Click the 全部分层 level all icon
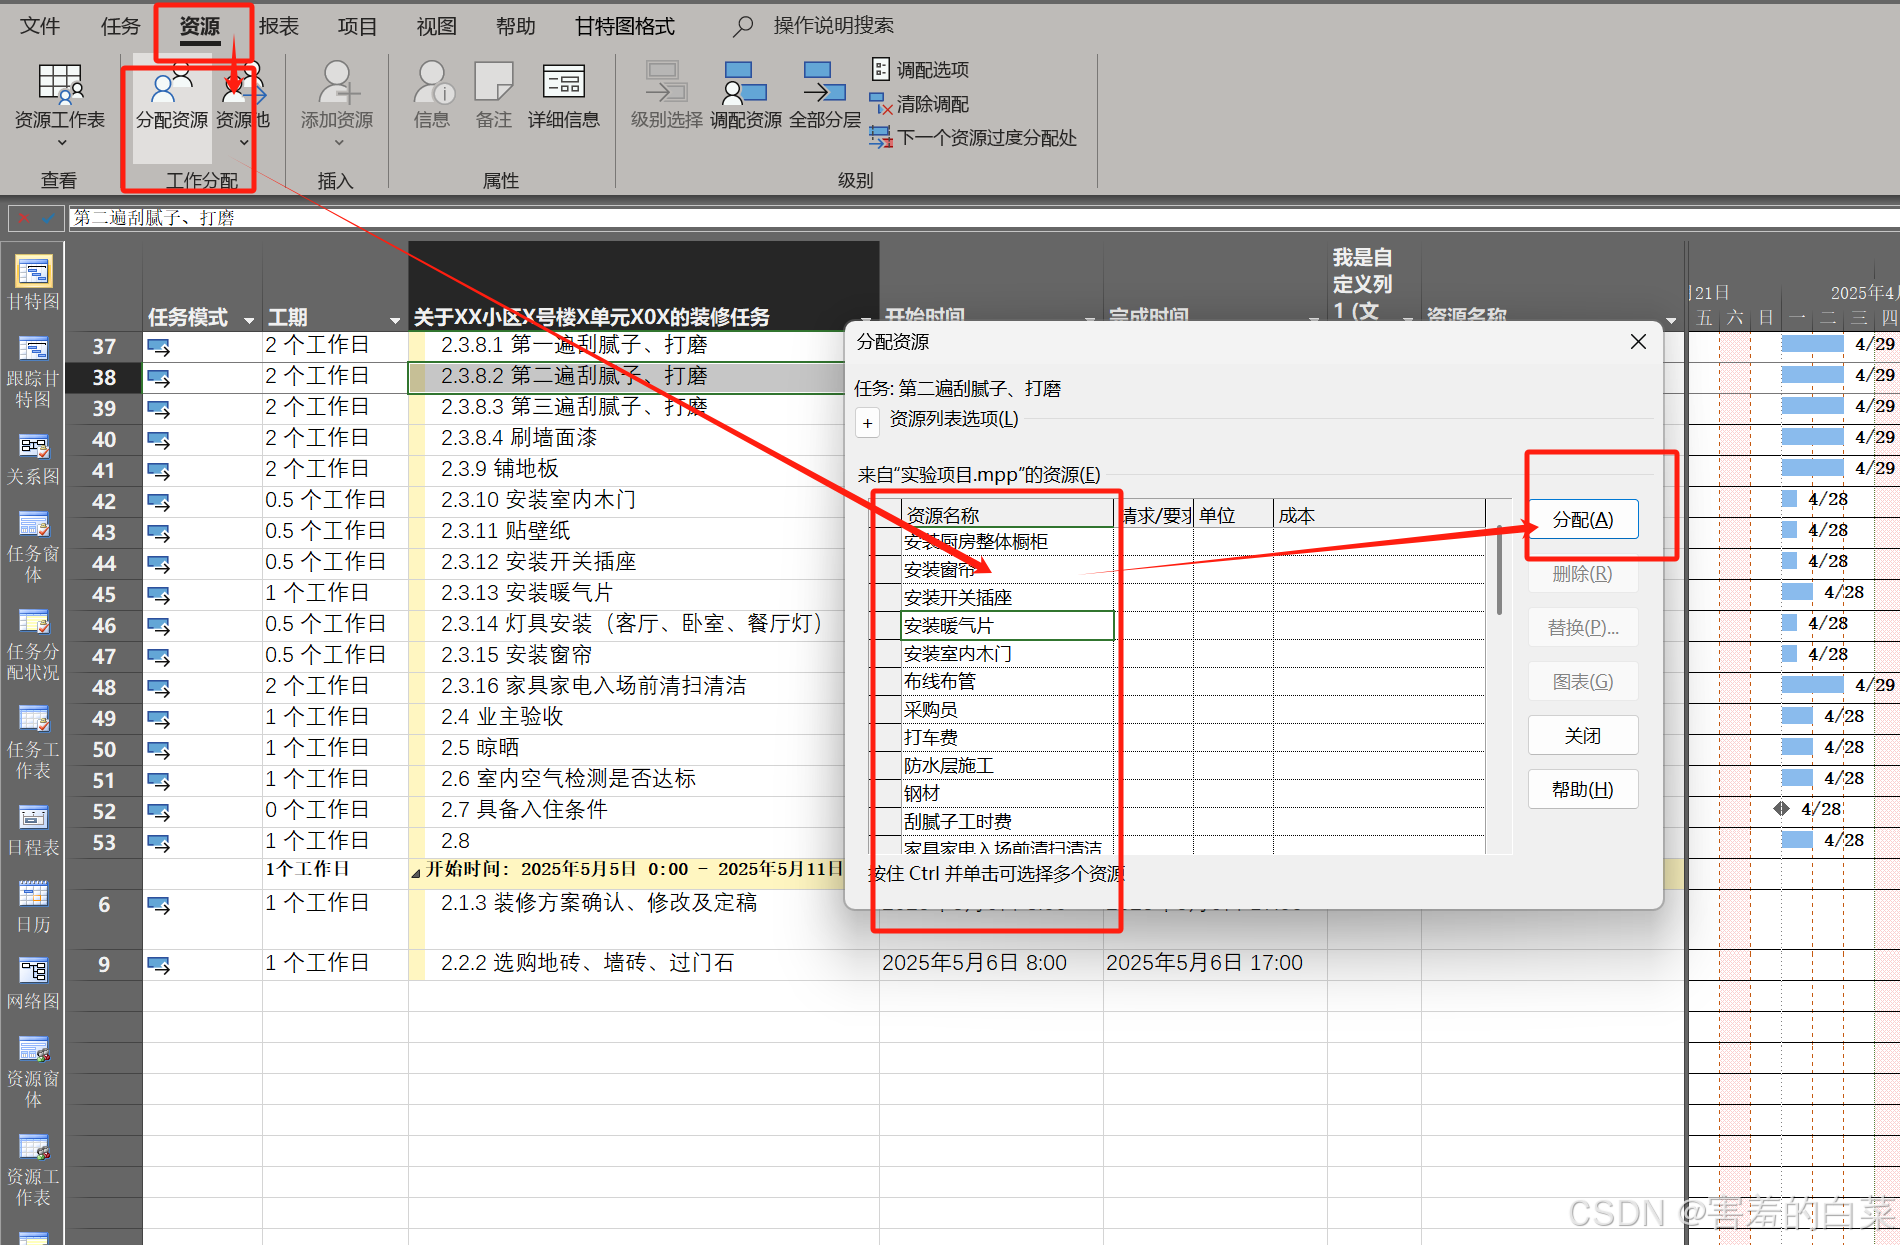This screenshot has width=1900, height=1245. pyautogui.click(x=824, y=95)
